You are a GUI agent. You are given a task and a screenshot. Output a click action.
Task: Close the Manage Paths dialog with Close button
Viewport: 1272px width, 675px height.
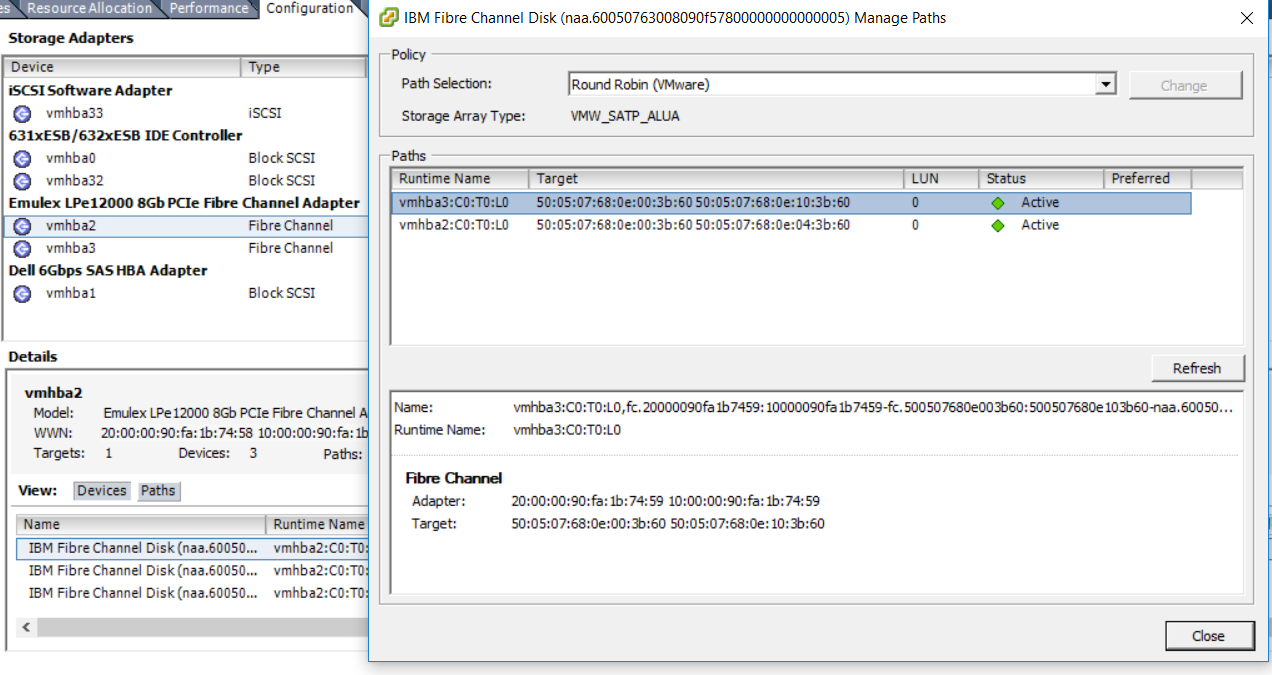tap(1209, 636)
